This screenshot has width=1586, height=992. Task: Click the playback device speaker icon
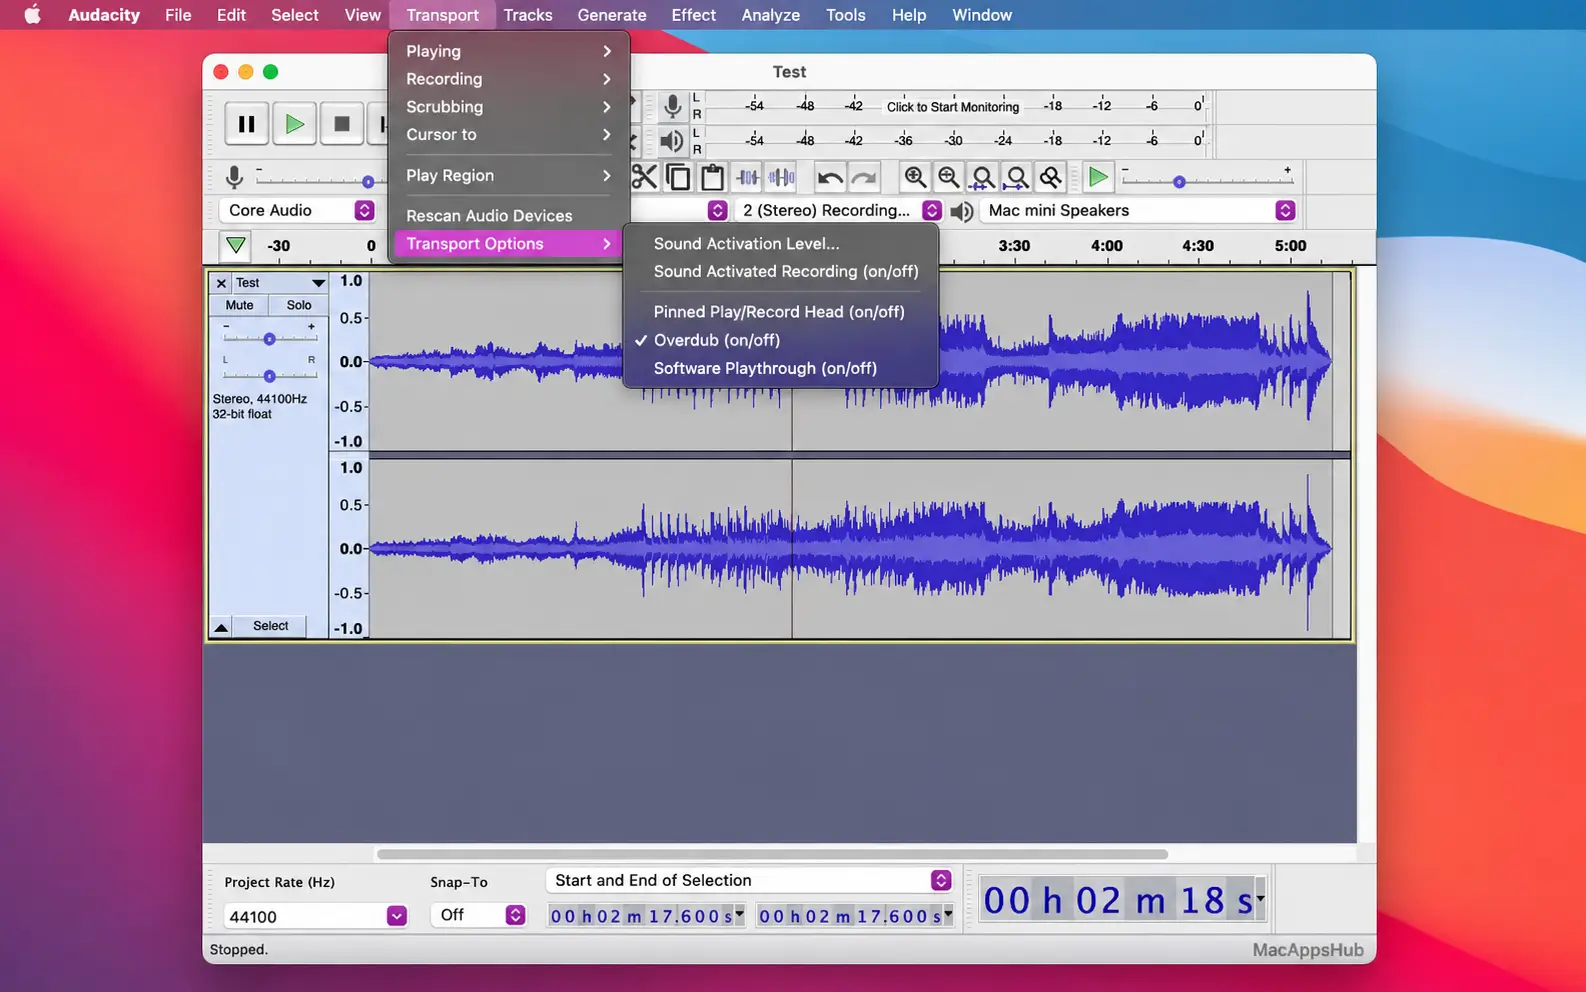(962, 211)
